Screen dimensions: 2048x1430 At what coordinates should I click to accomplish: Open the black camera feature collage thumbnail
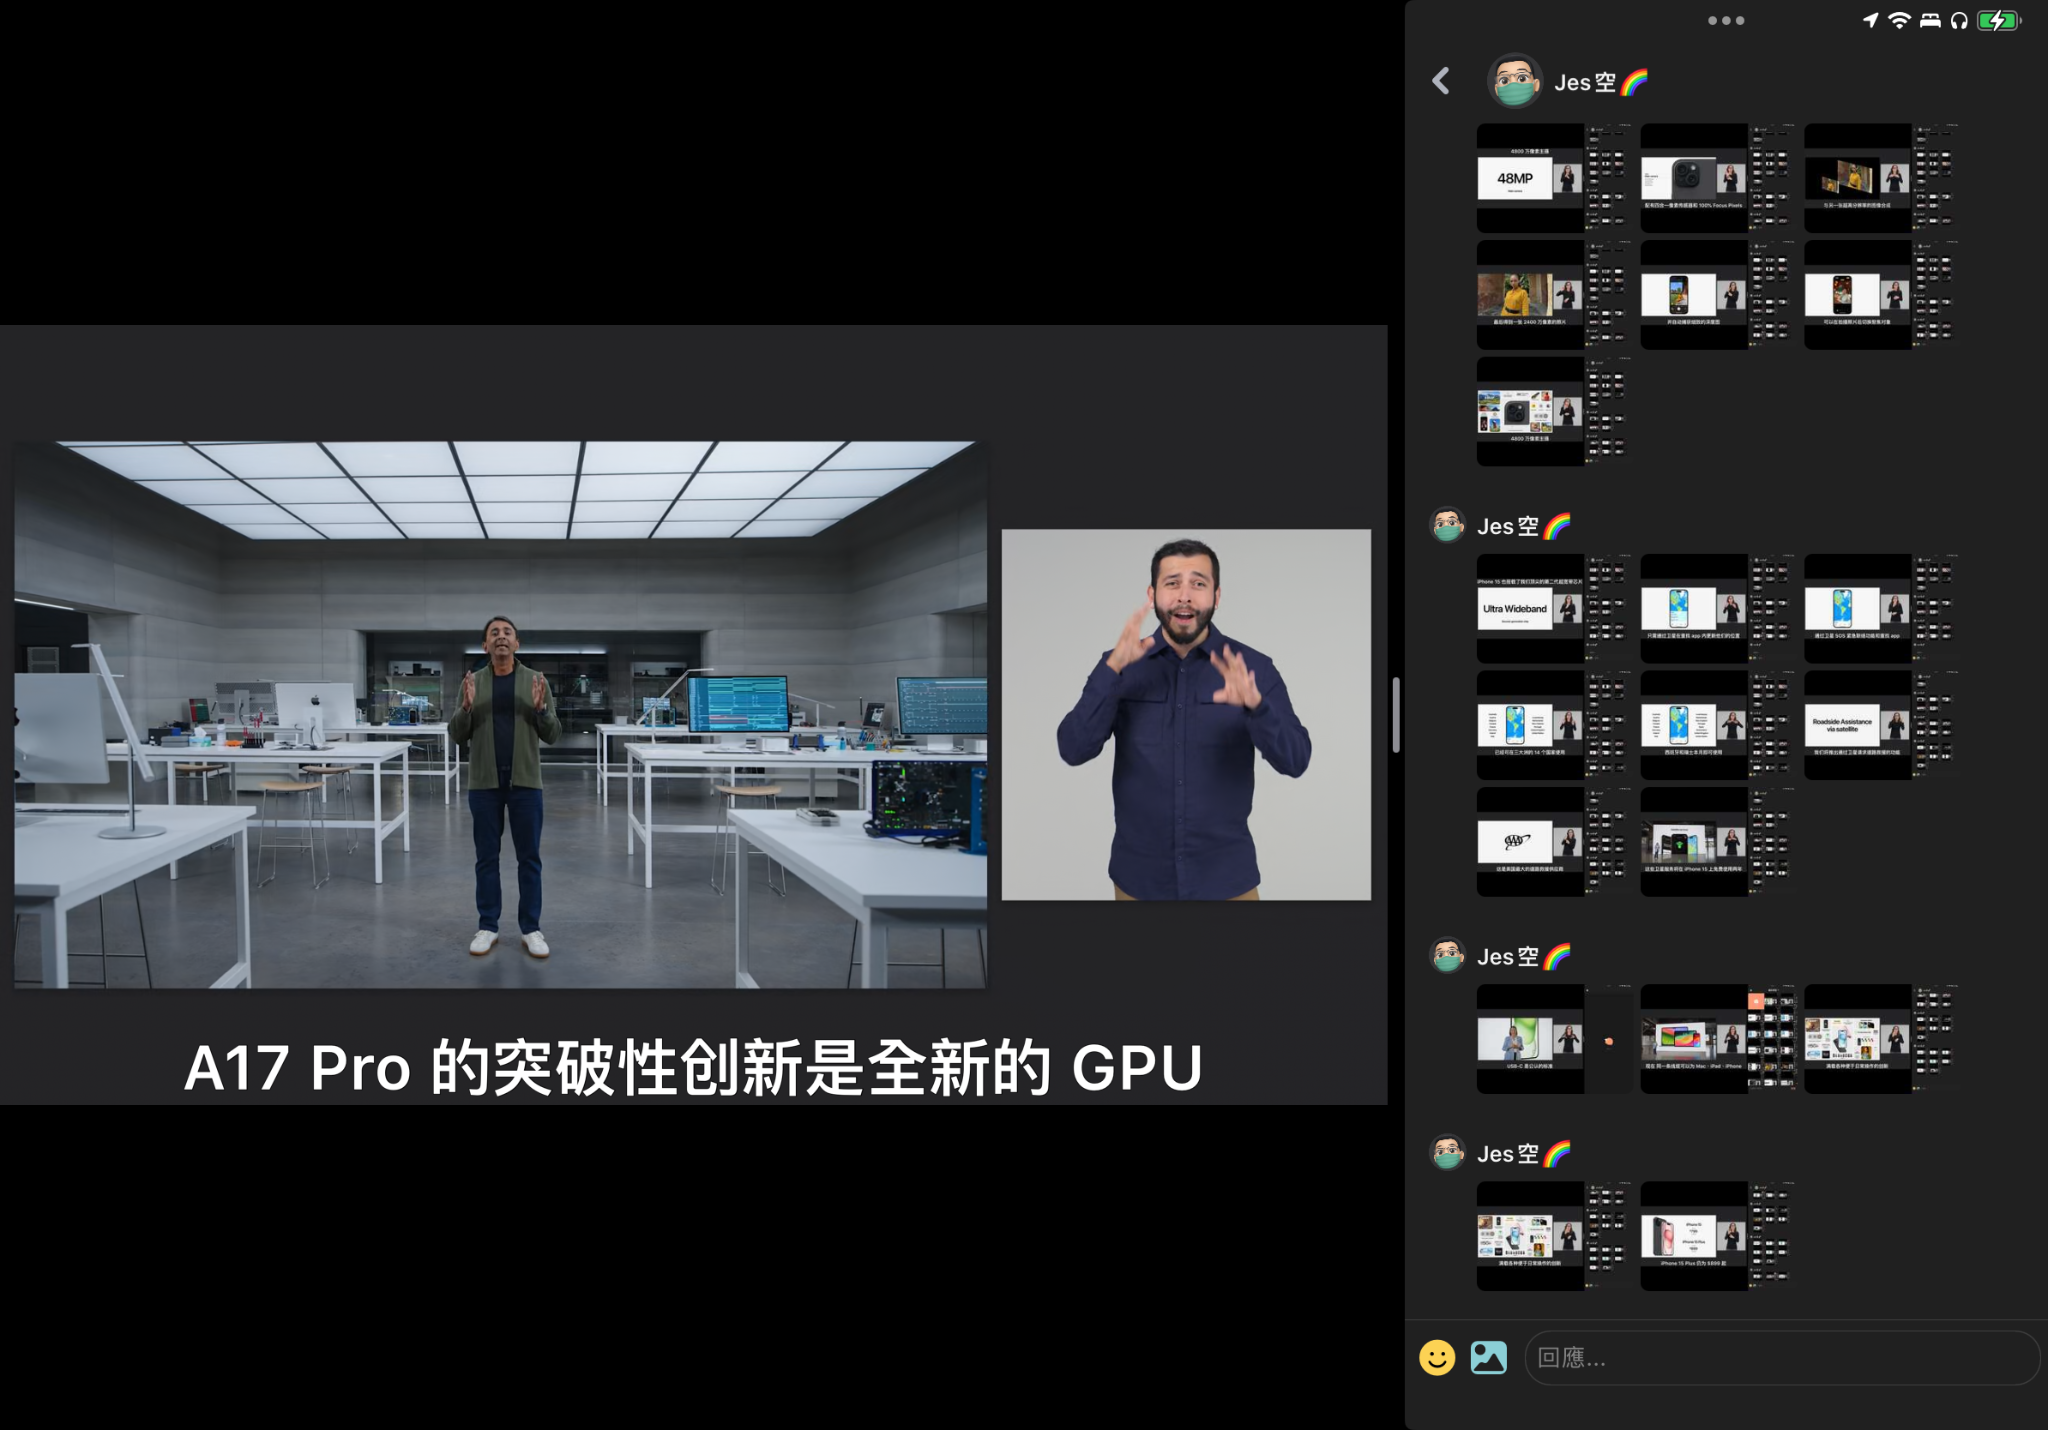click(1553, 411)
